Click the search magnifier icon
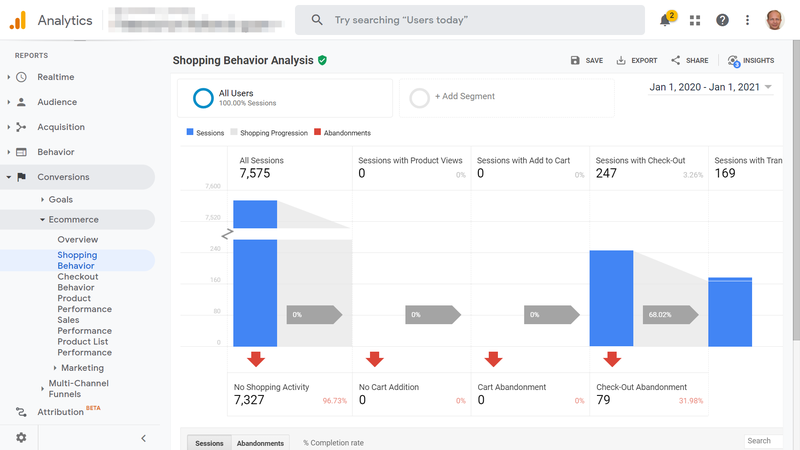The width and height of the screenshot is (800, 450). (317, 20)
